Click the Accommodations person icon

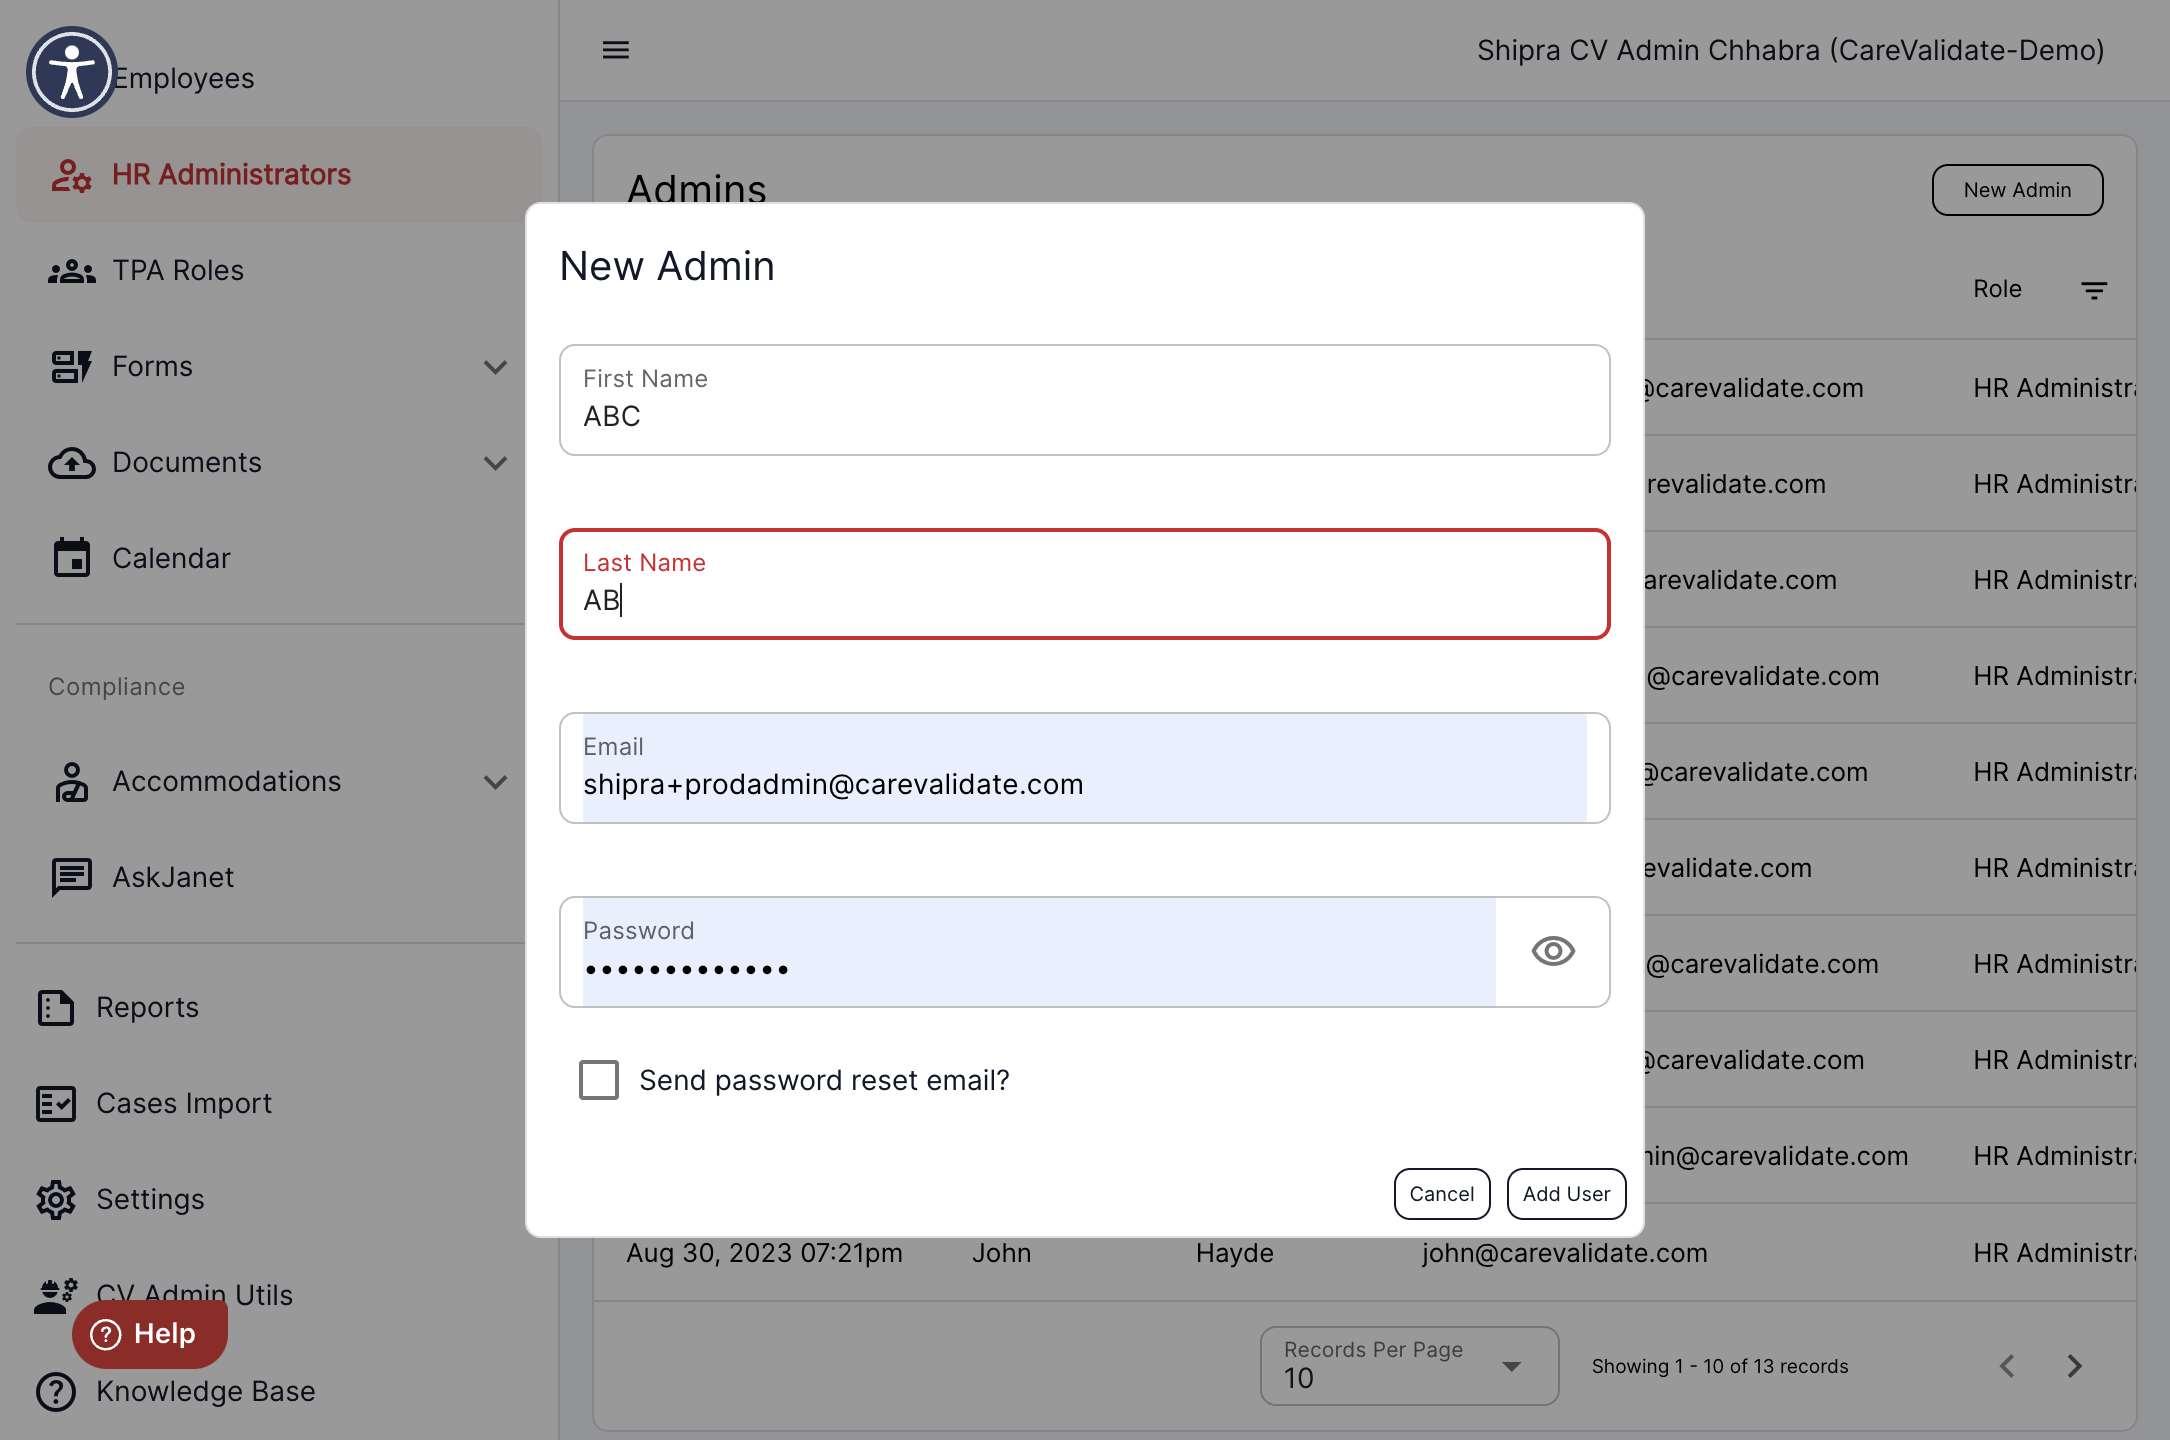71,782
